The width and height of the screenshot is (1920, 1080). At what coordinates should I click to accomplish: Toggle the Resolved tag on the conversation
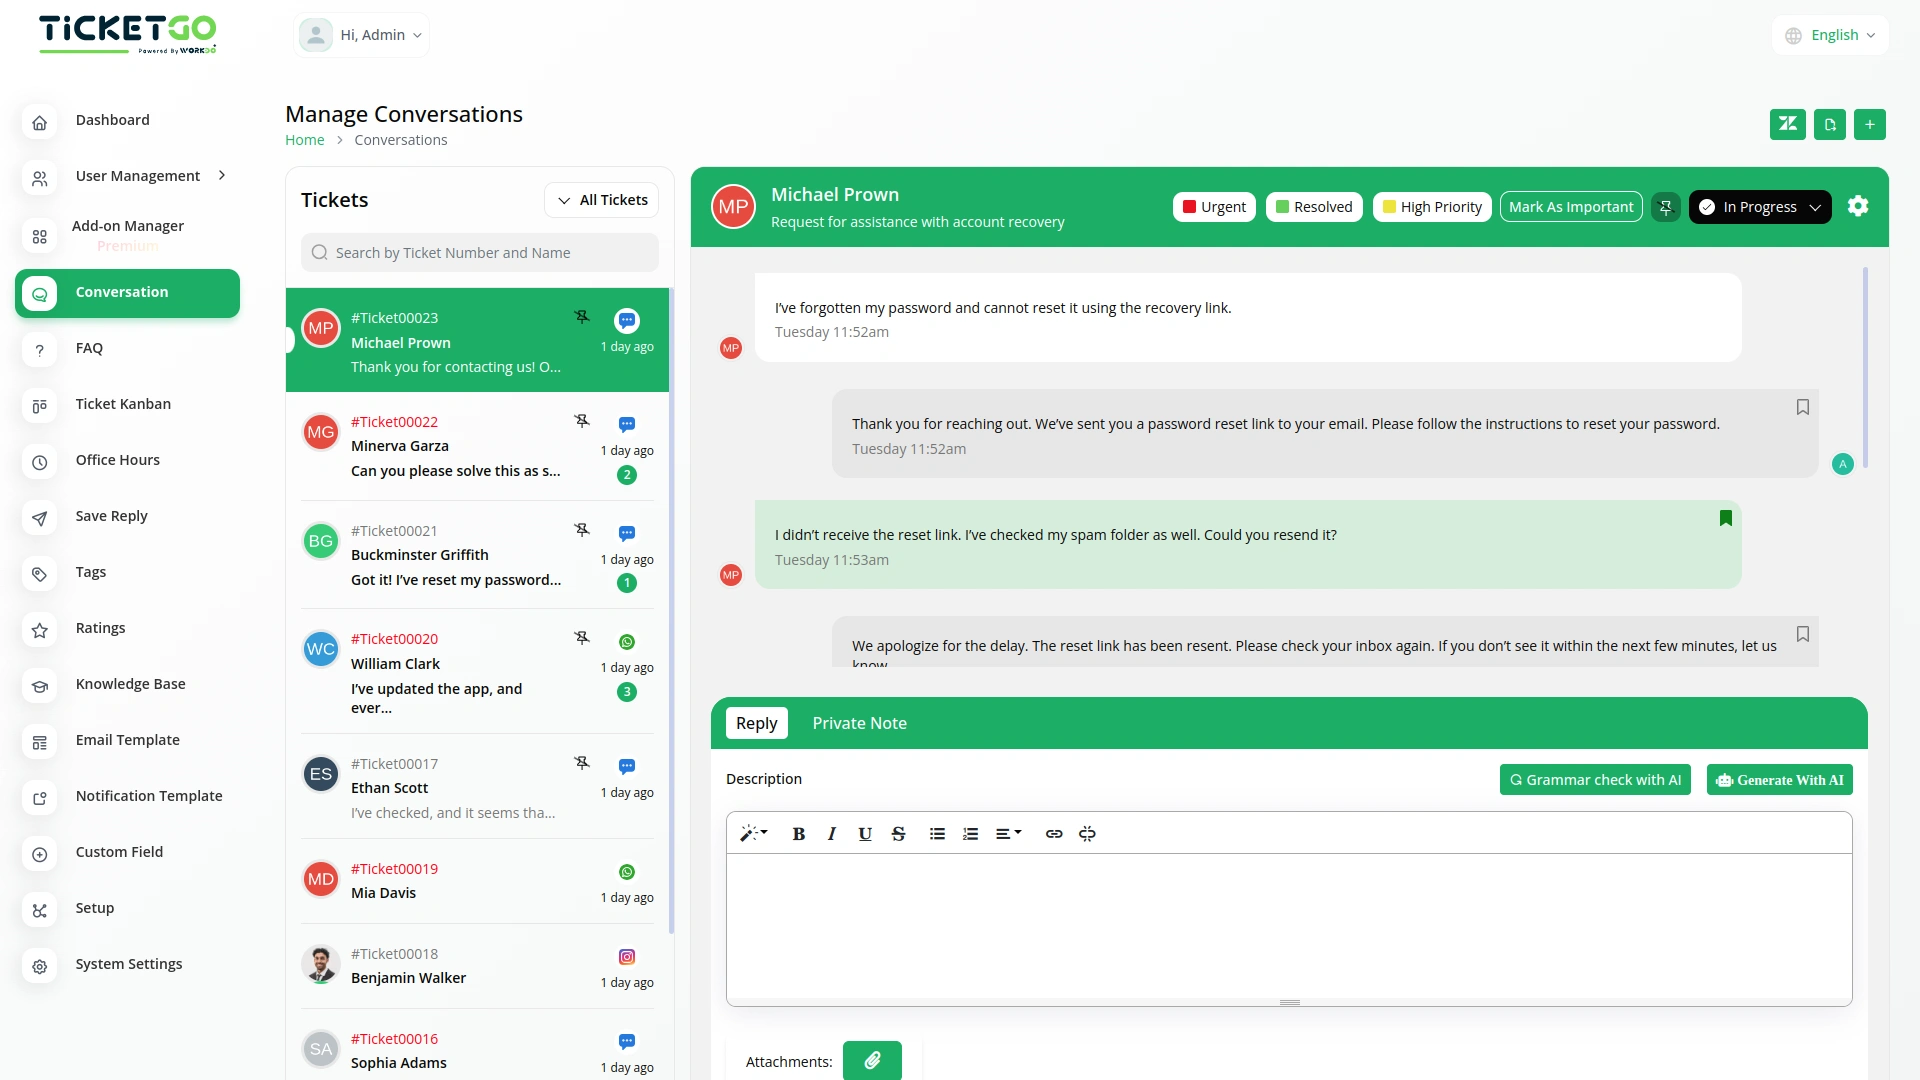[1313, 206]
